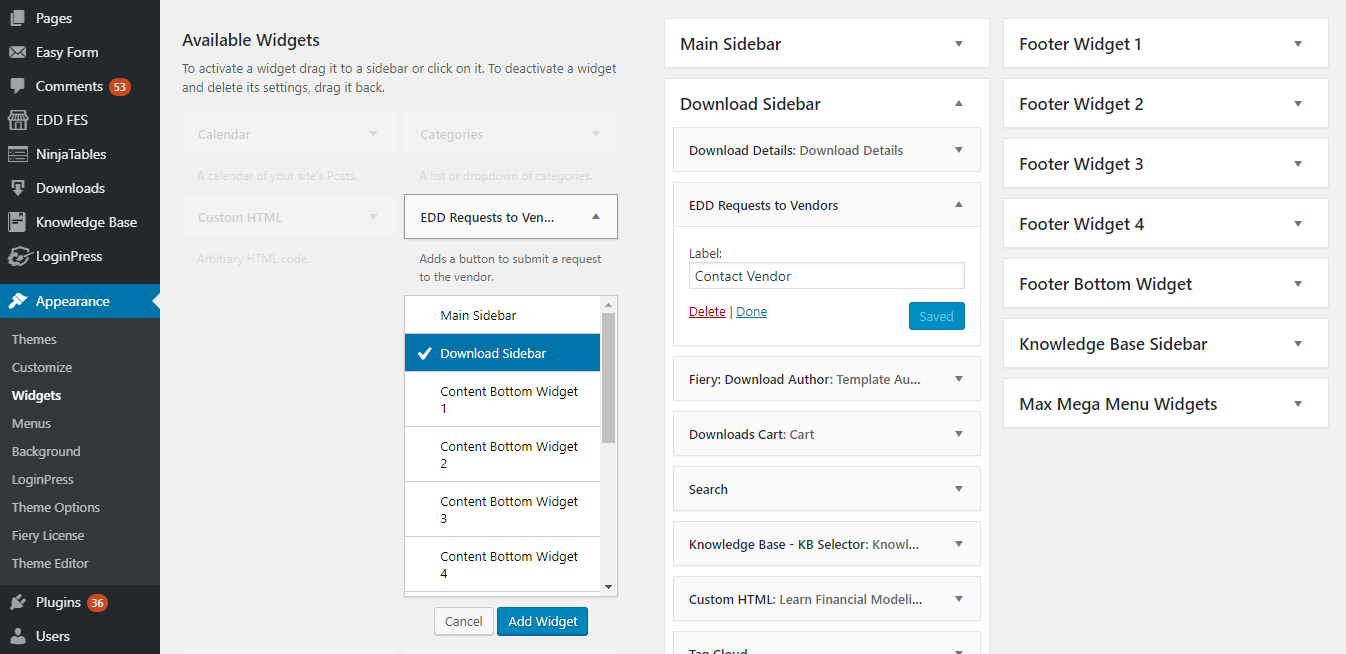Open the Background submenu item
The image size is (1346, 654).
coord(46,451)
